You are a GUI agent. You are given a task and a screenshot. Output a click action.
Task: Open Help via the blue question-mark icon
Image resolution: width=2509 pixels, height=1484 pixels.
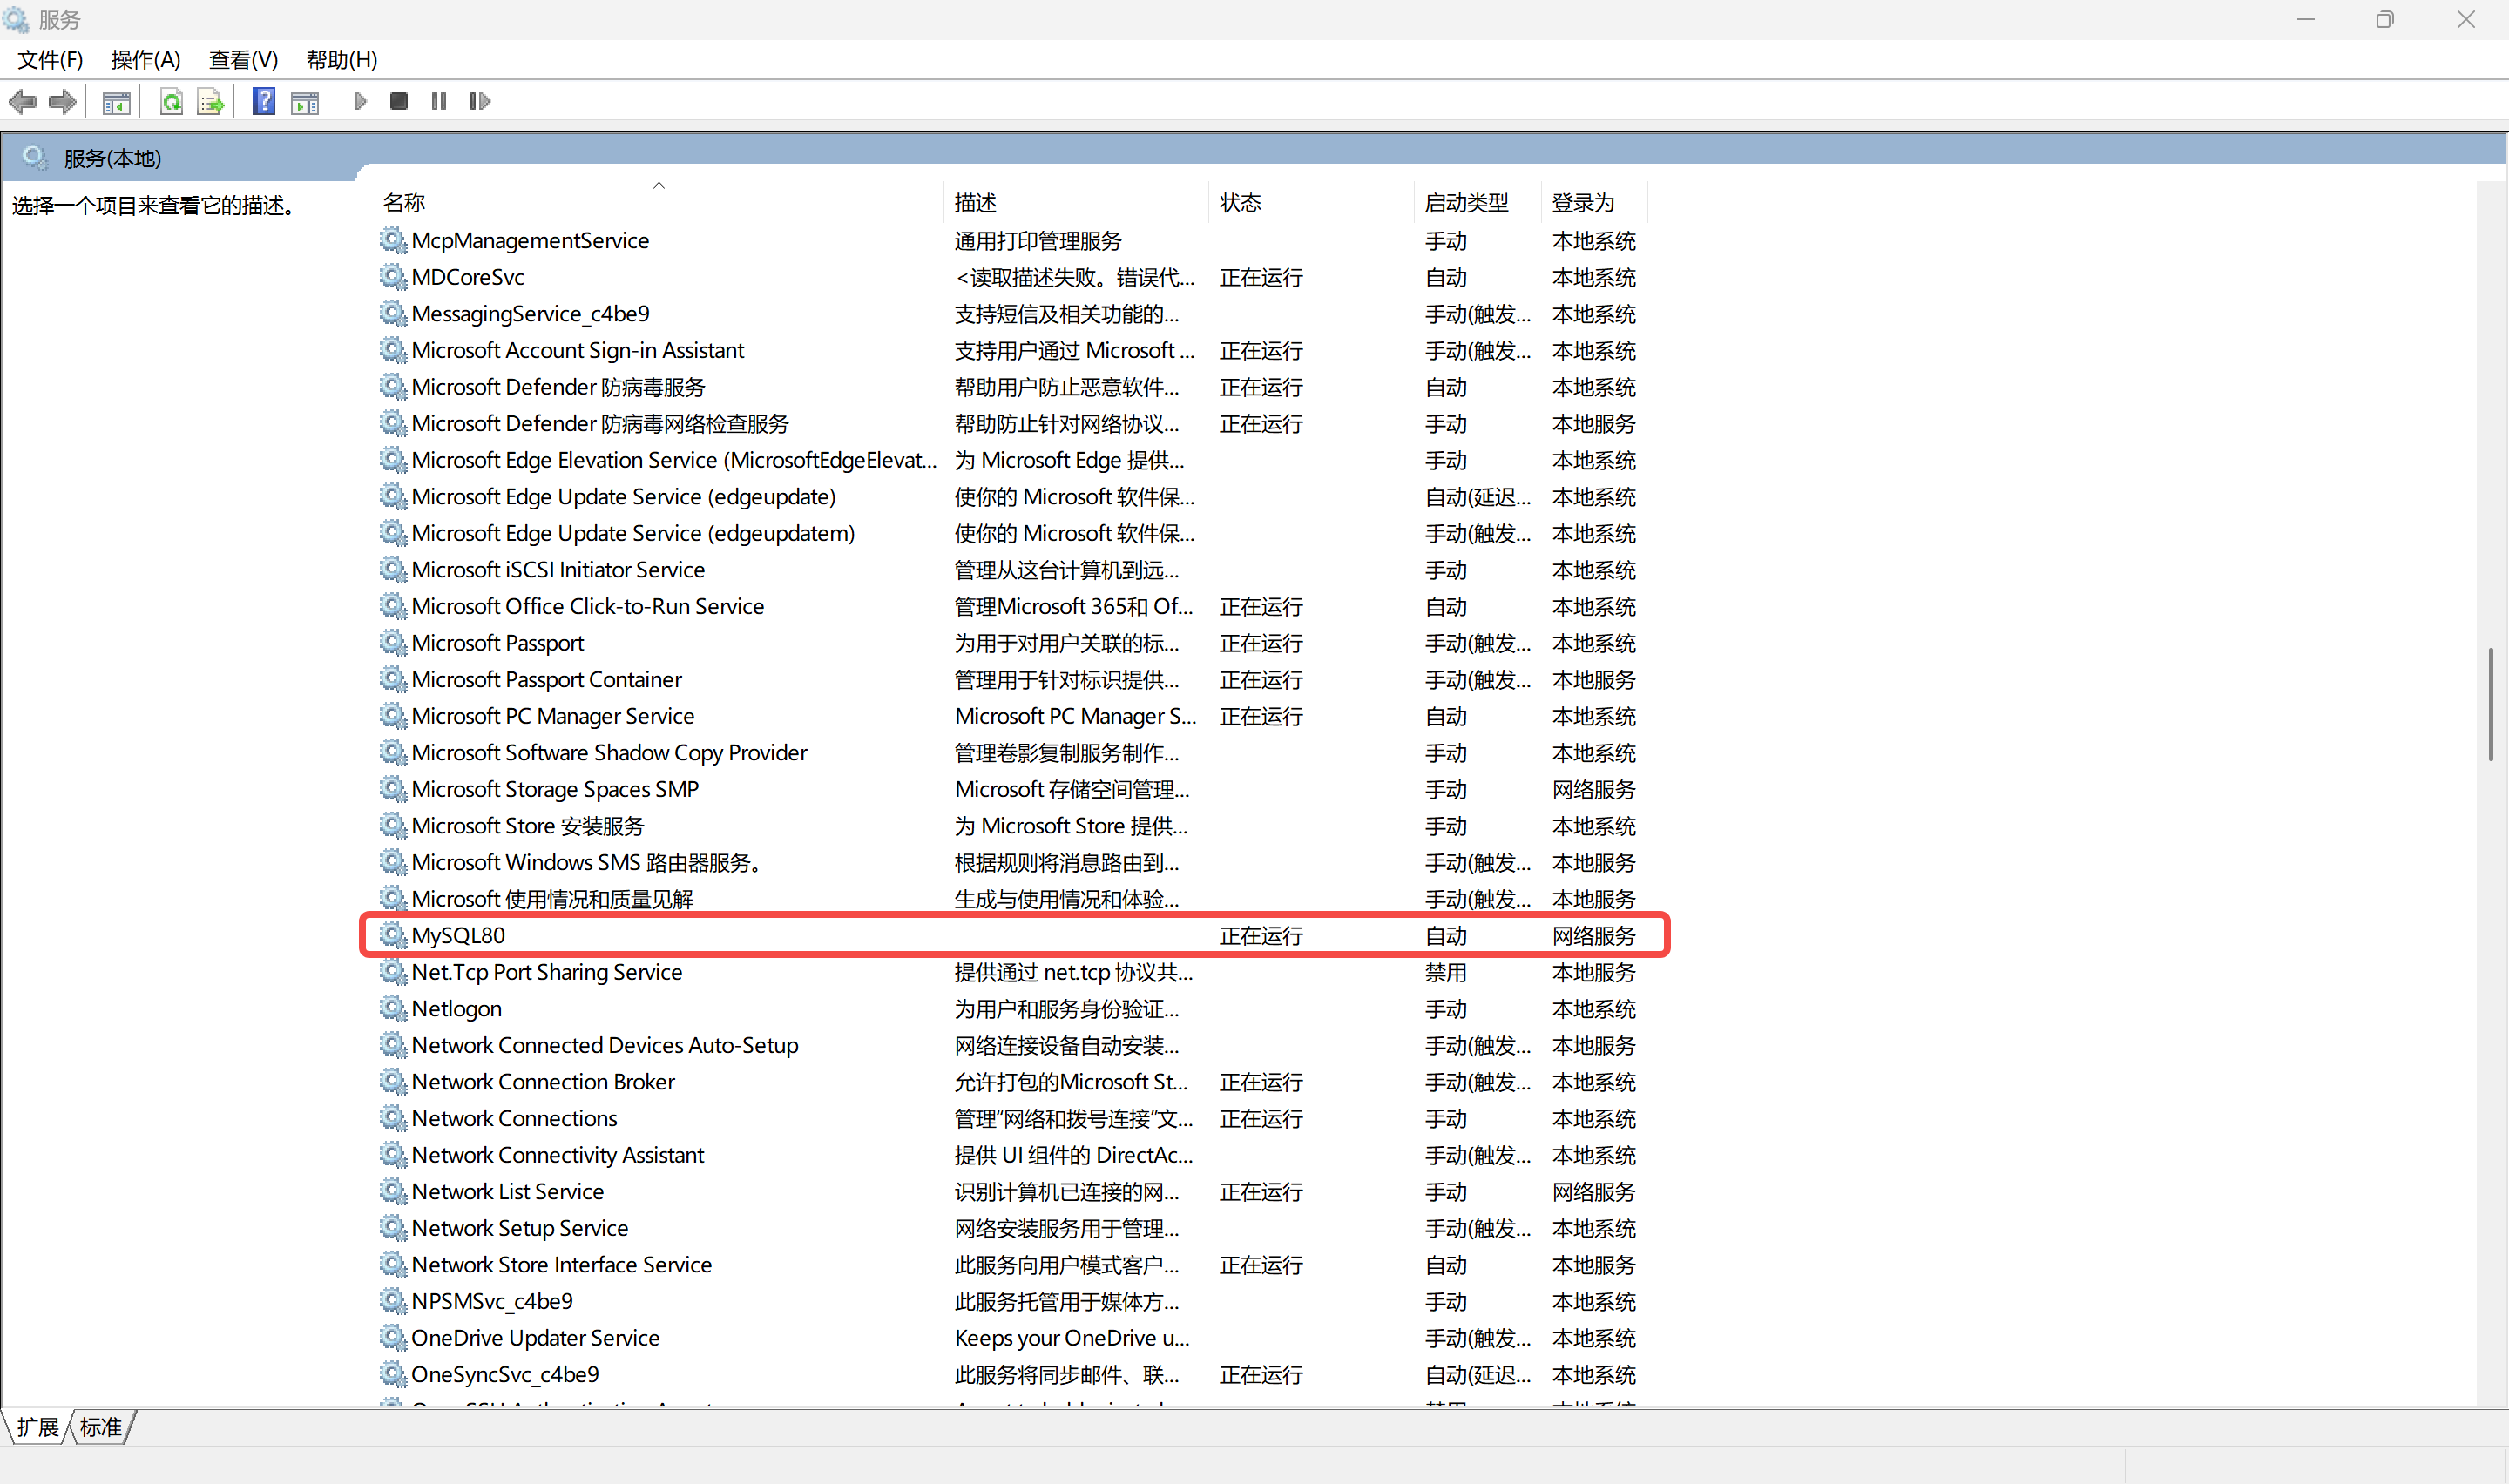263,101
